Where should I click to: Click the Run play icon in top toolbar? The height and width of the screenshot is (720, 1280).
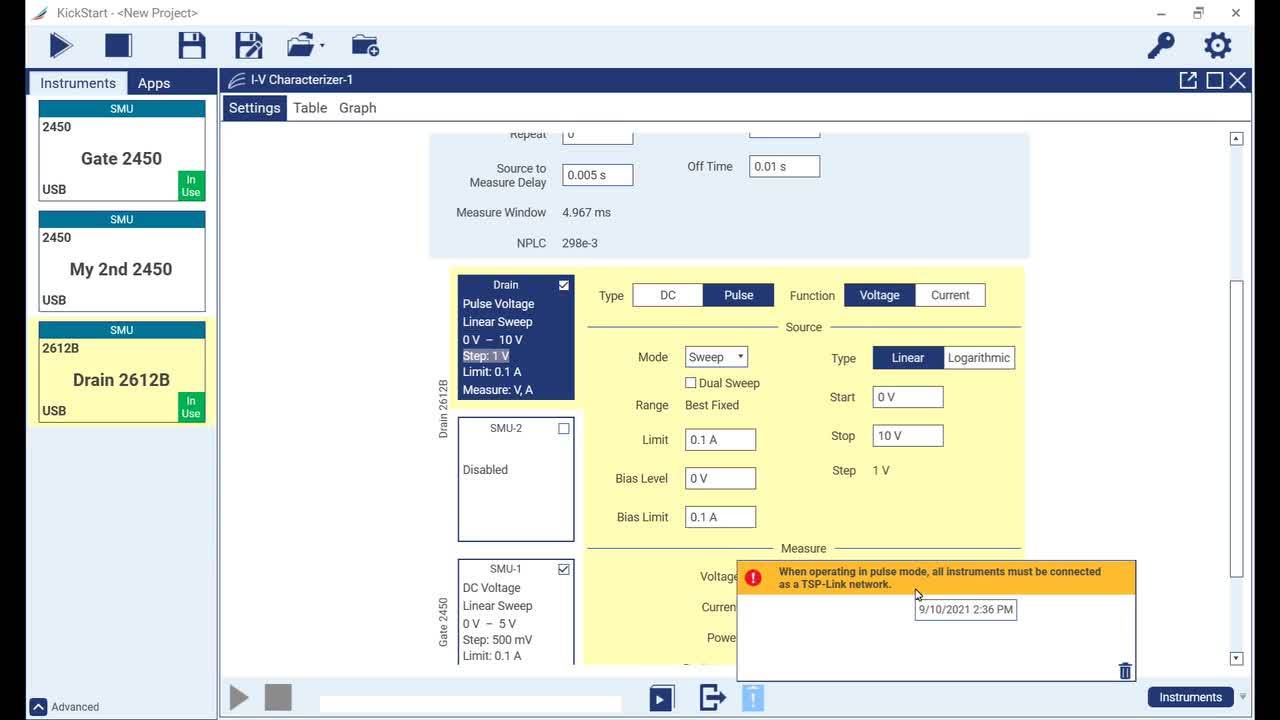point(61,46)
